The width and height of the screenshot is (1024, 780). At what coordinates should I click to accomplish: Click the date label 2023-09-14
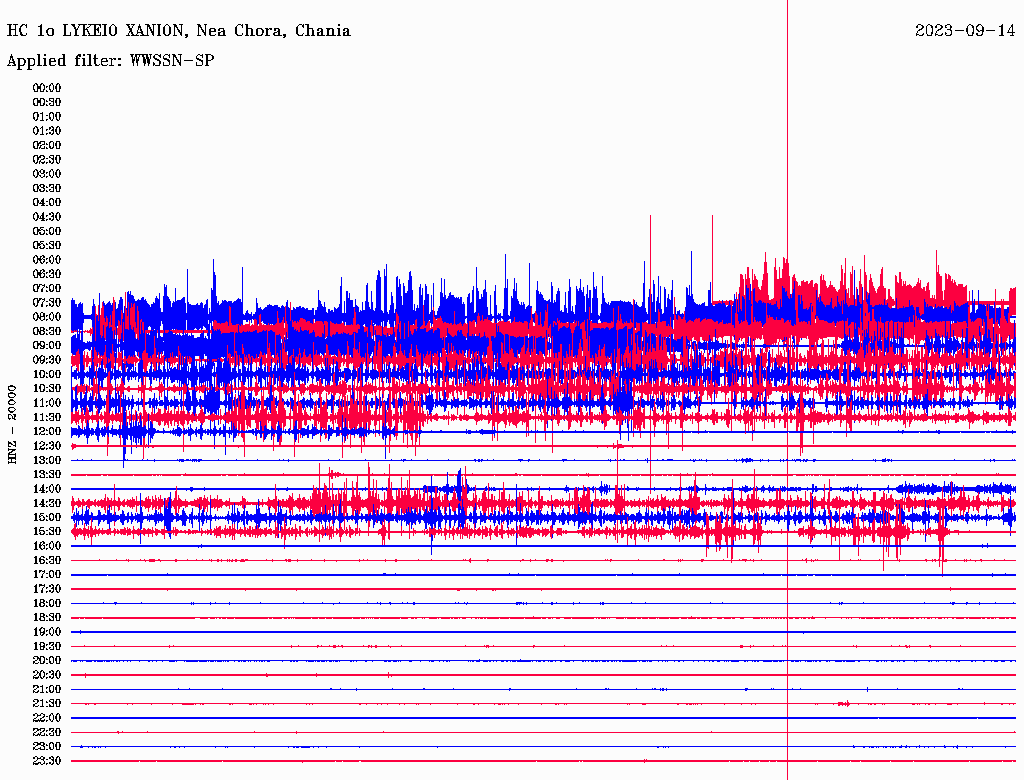(x=964, y=31)
